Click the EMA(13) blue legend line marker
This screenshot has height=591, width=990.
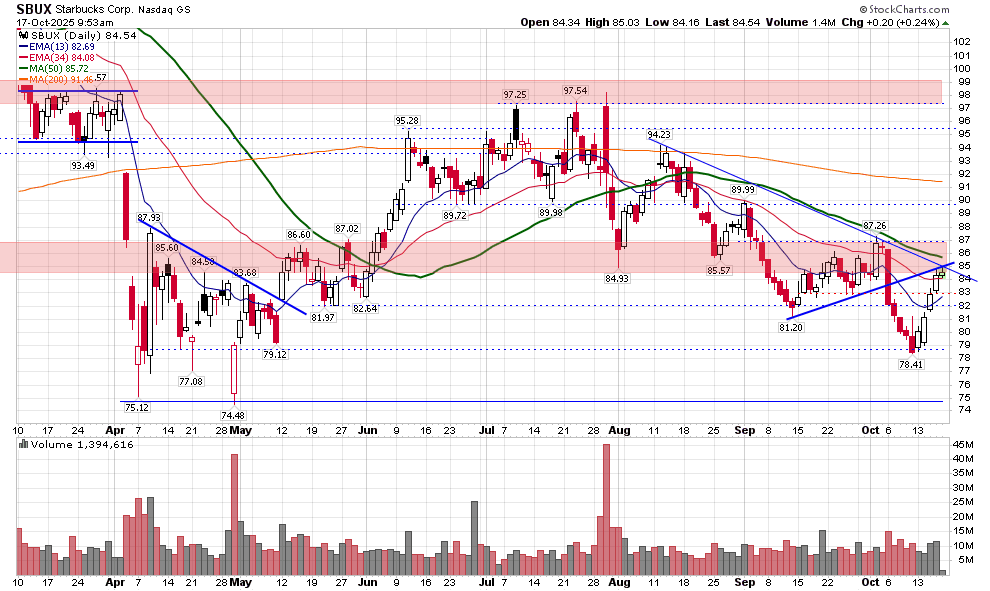[x=25, y=46]
